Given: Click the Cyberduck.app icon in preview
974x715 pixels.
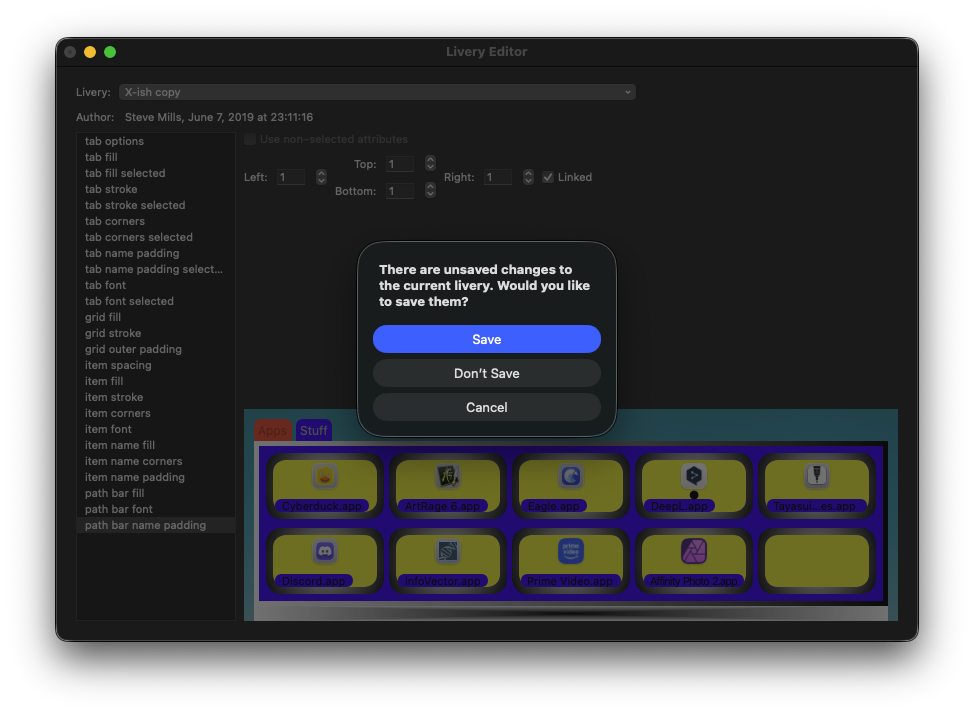Looking at the screenshot, I should click(324, 477).
